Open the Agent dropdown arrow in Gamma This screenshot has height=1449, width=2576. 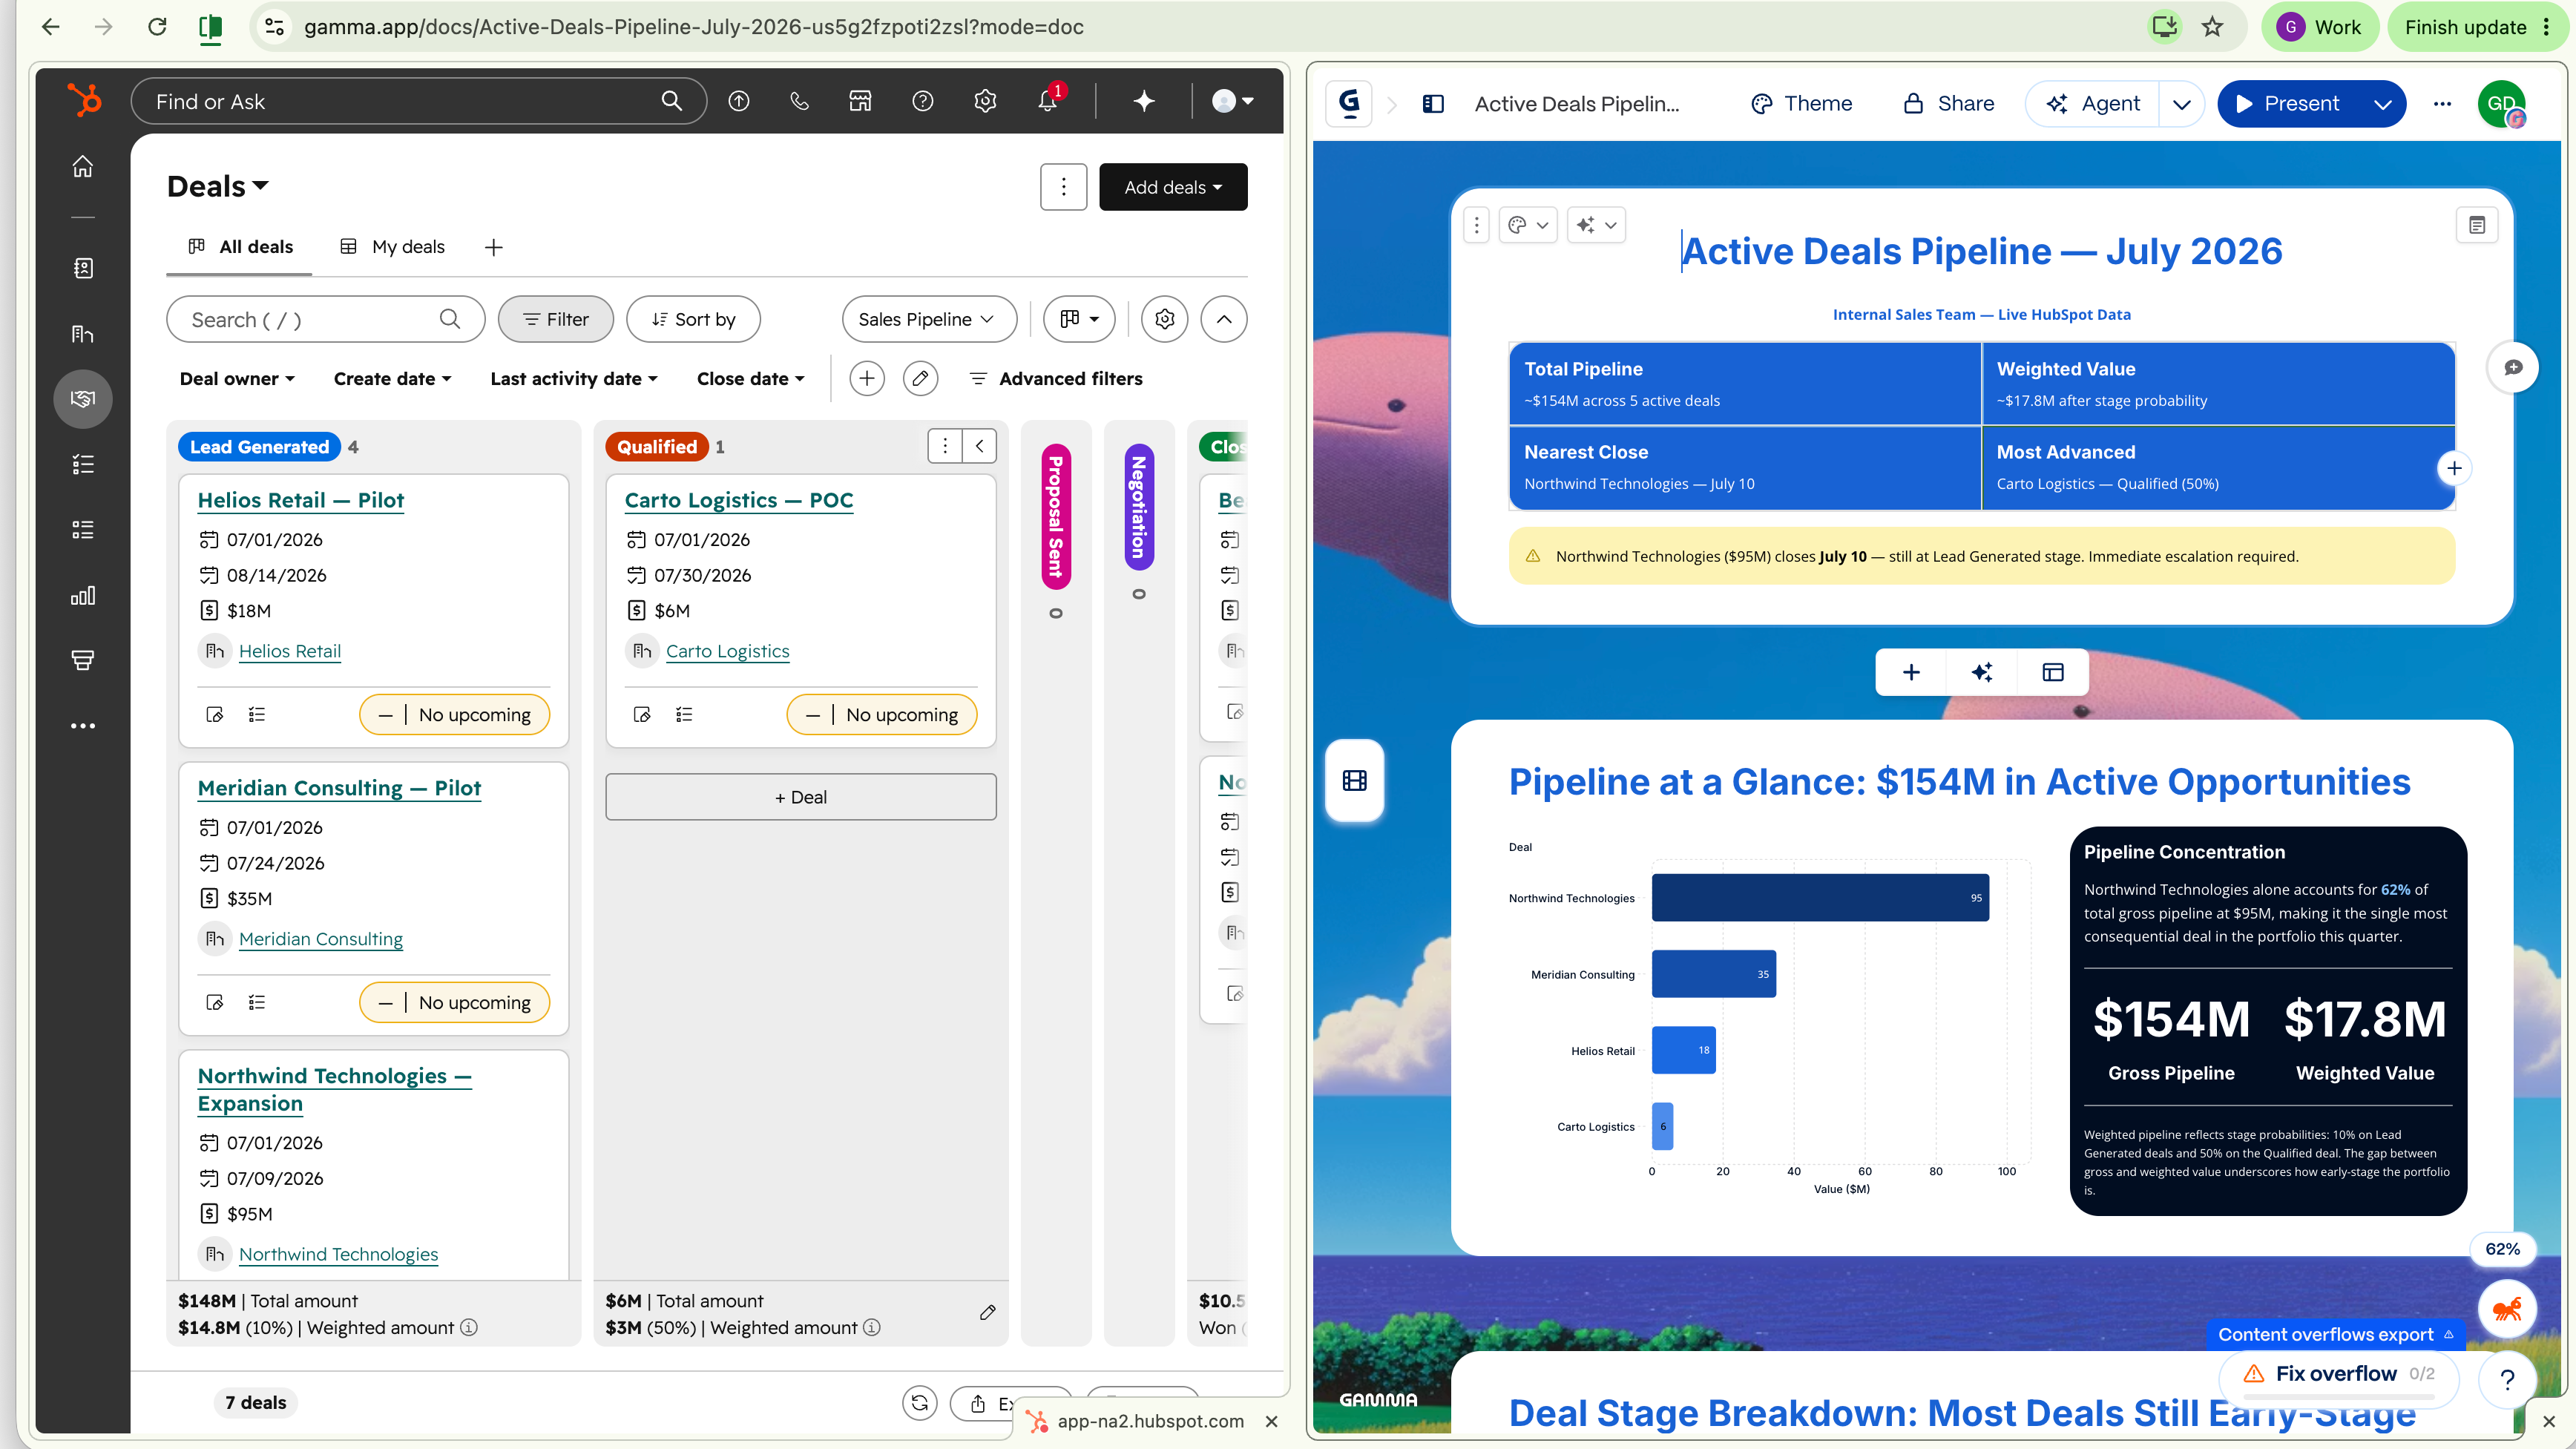(2181, 104)
